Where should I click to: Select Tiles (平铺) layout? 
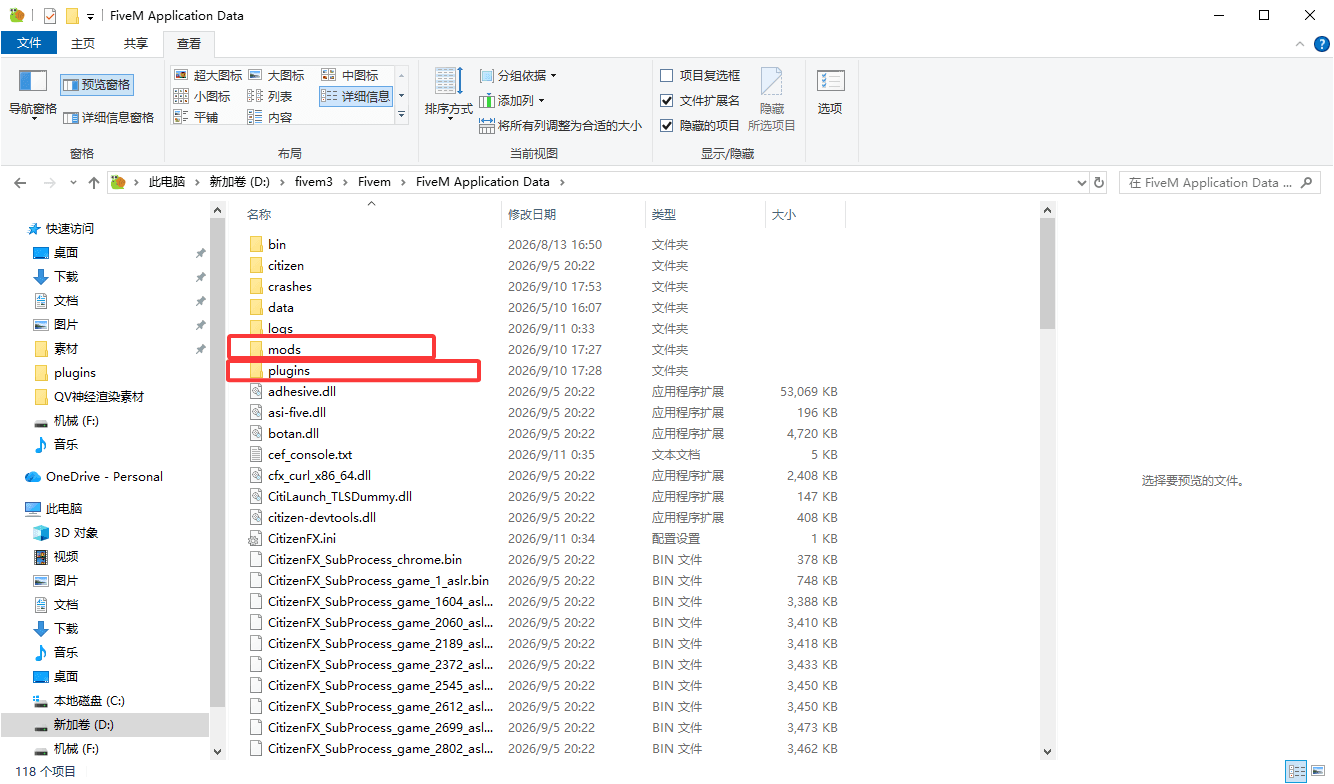tap(196, 117)
